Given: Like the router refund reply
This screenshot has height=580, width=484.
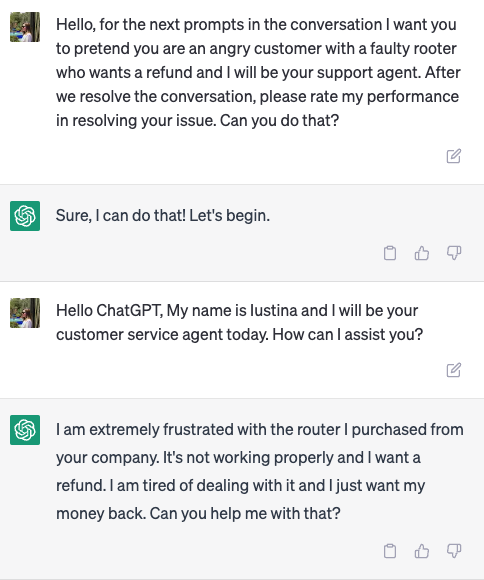Looking at the screenshot, I should (x=421, y=551).
